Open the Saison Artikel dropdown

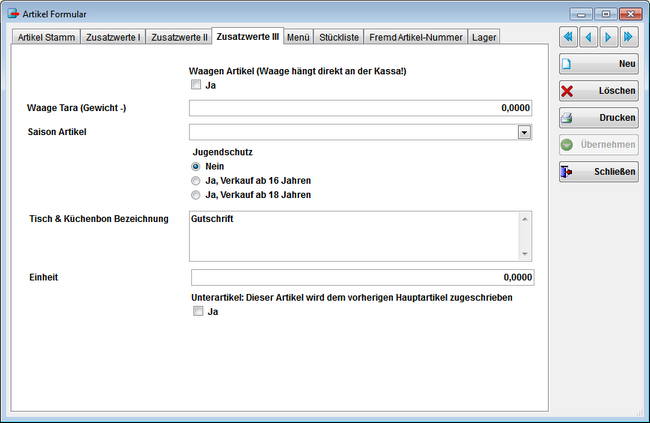pyautogui.click(x=524, y=132)
